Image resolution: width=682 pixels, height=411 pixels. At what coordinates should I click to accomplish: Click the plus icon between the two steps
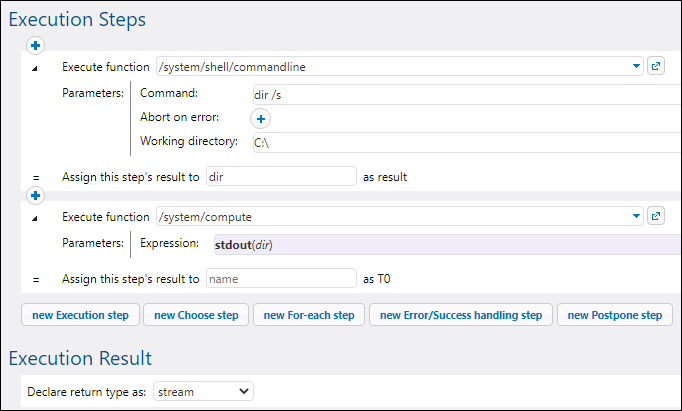coord(36,195)
